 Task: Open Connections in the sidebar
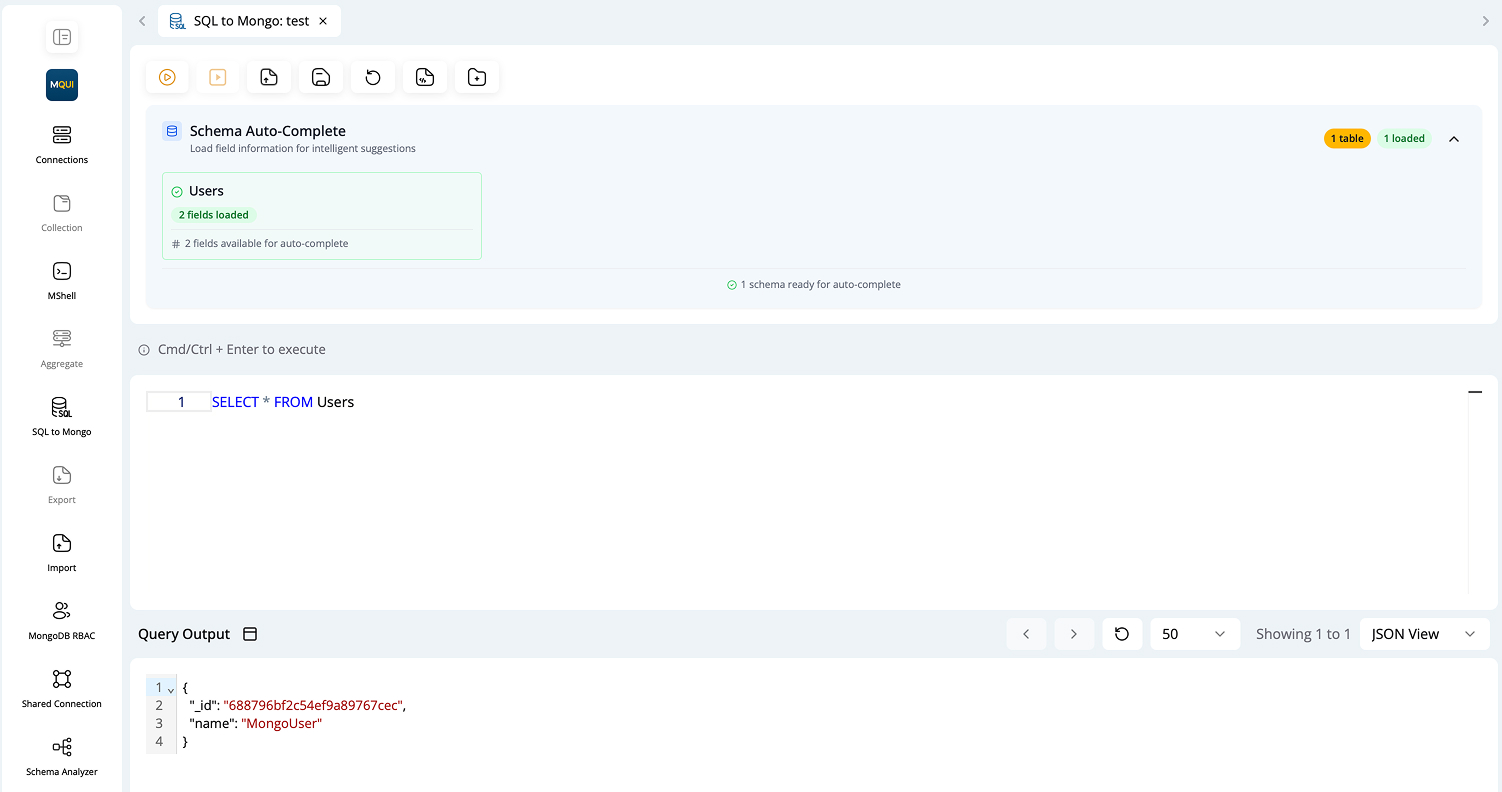[x=62, y=143]
